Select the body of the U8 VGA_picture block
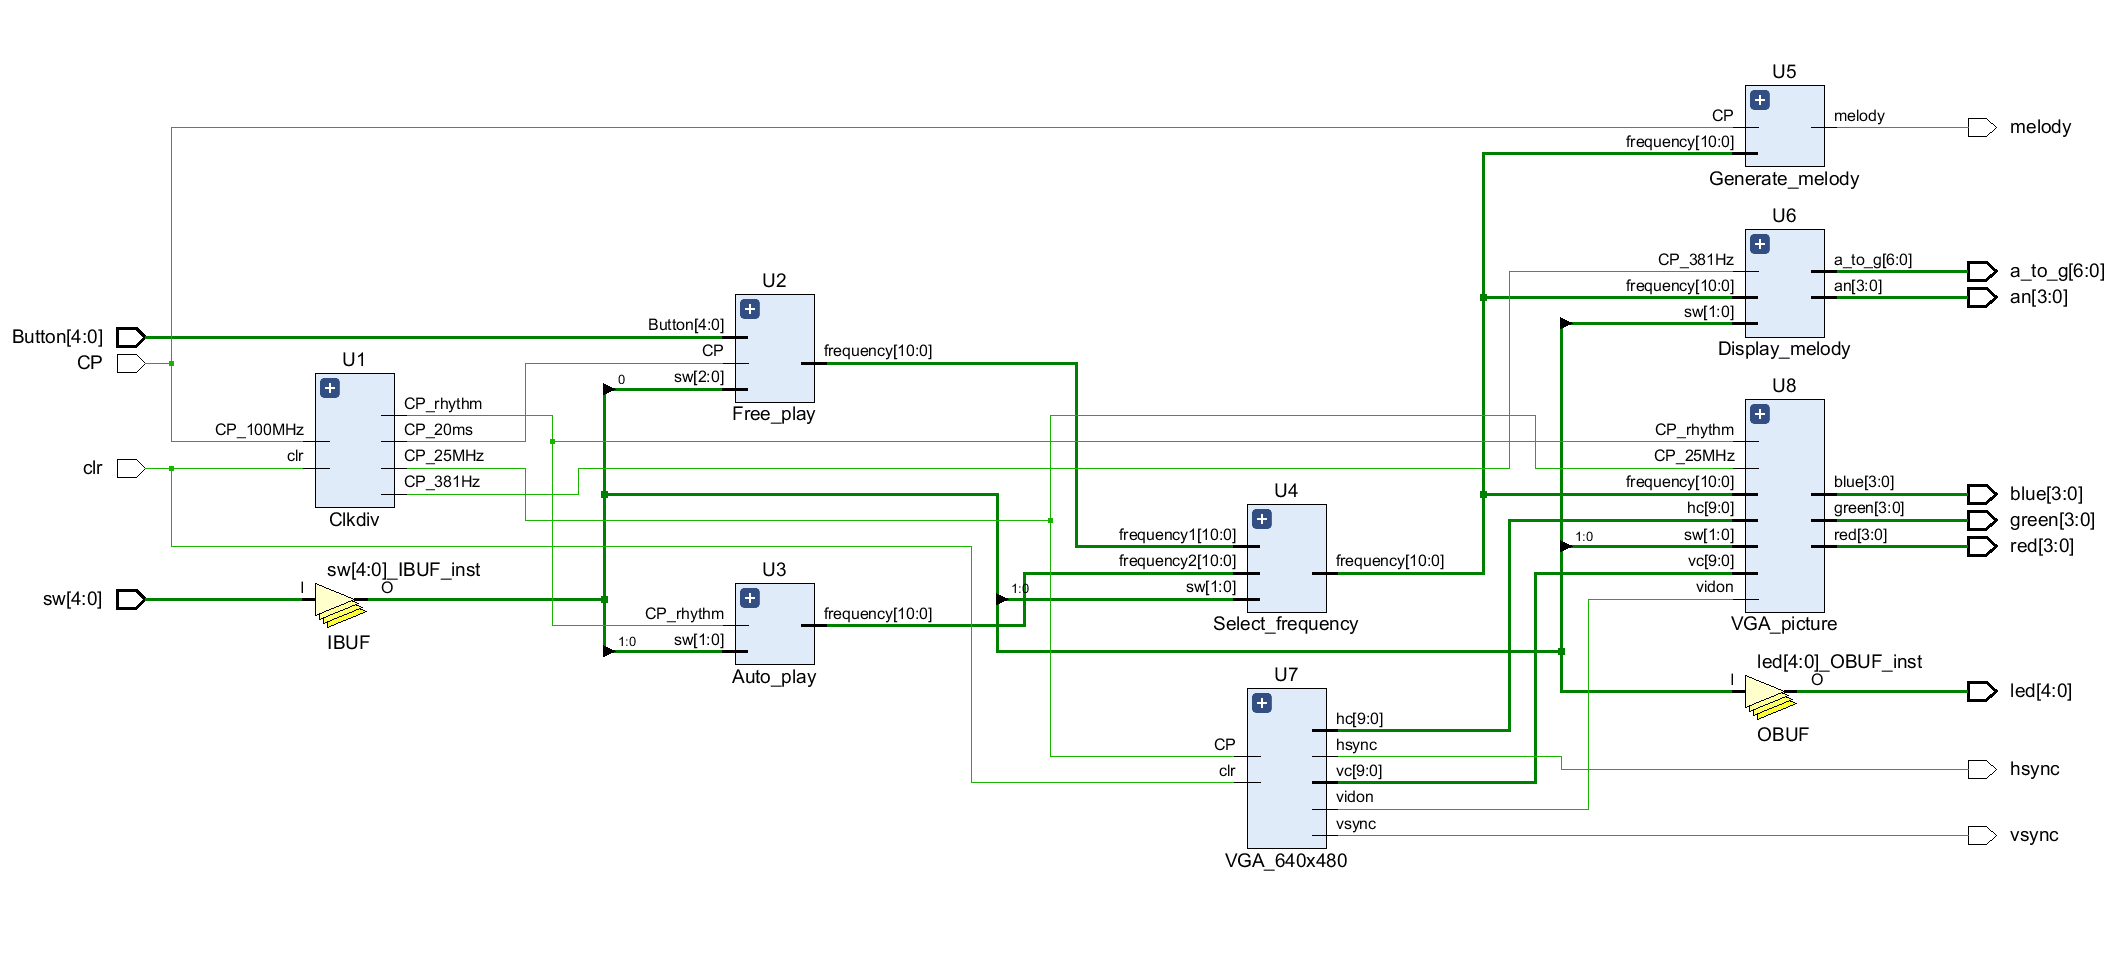 pos(1785,506)
